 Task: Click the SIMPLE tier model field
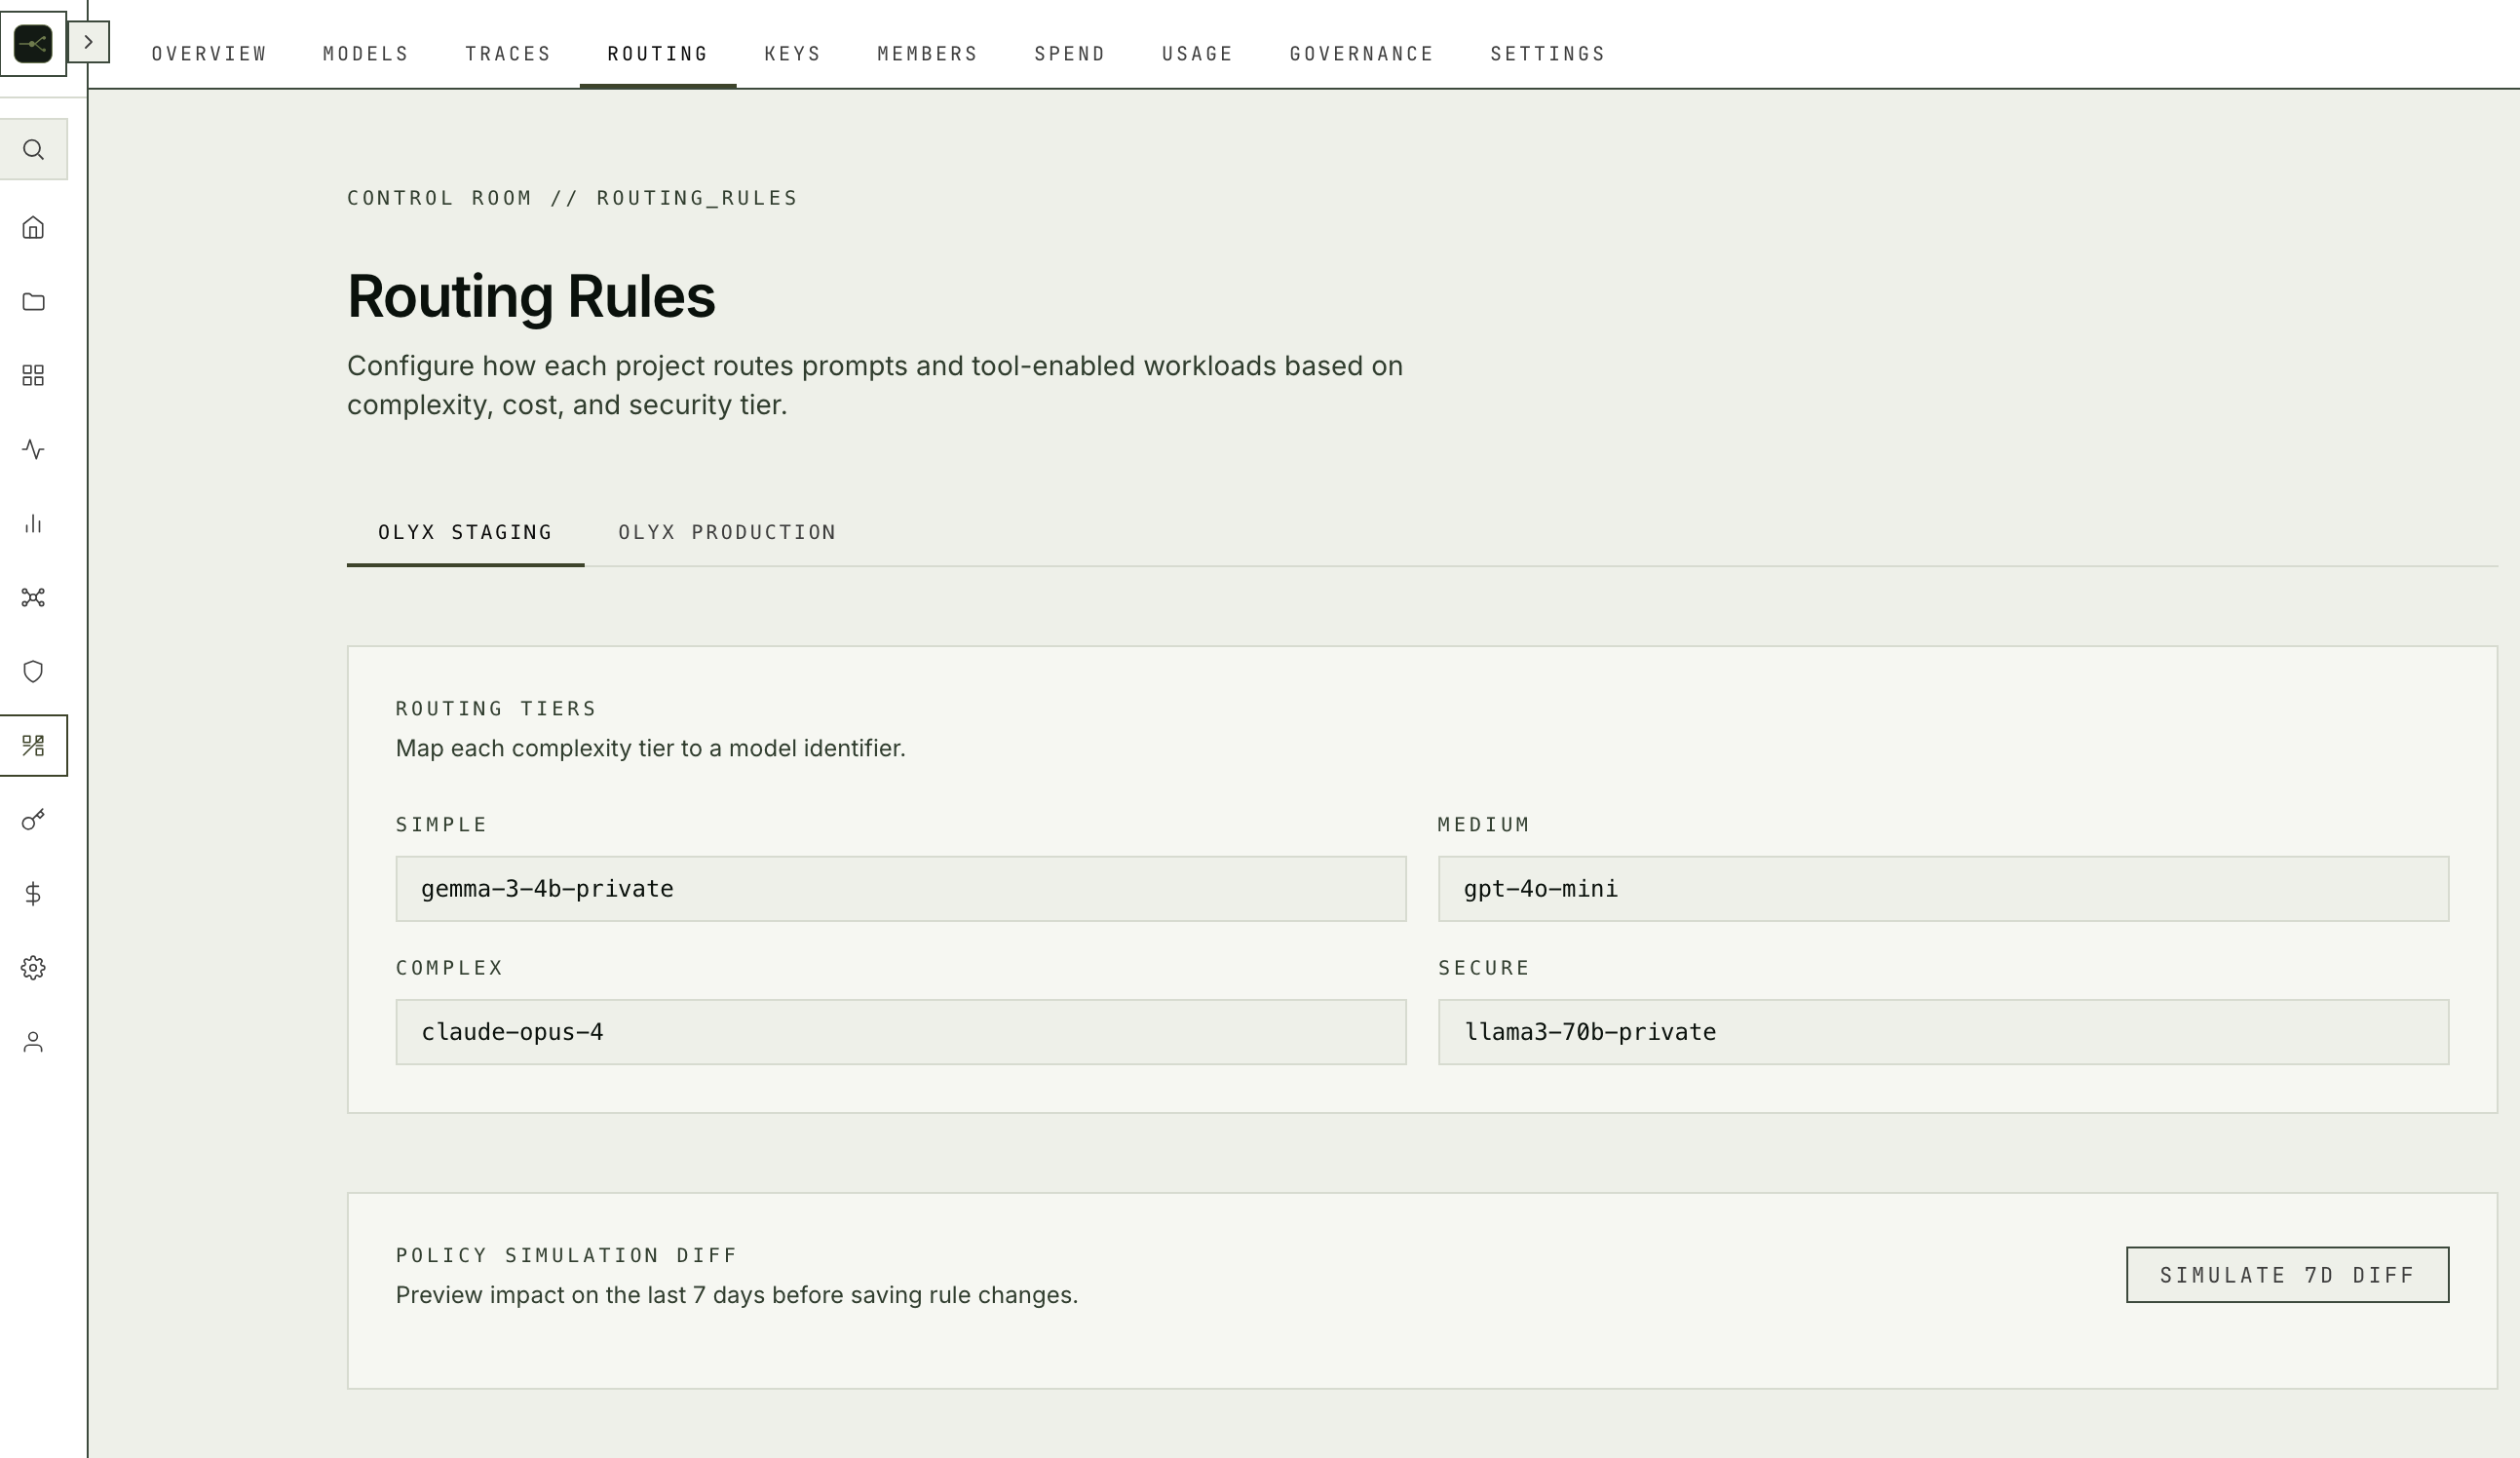point(901,889)
